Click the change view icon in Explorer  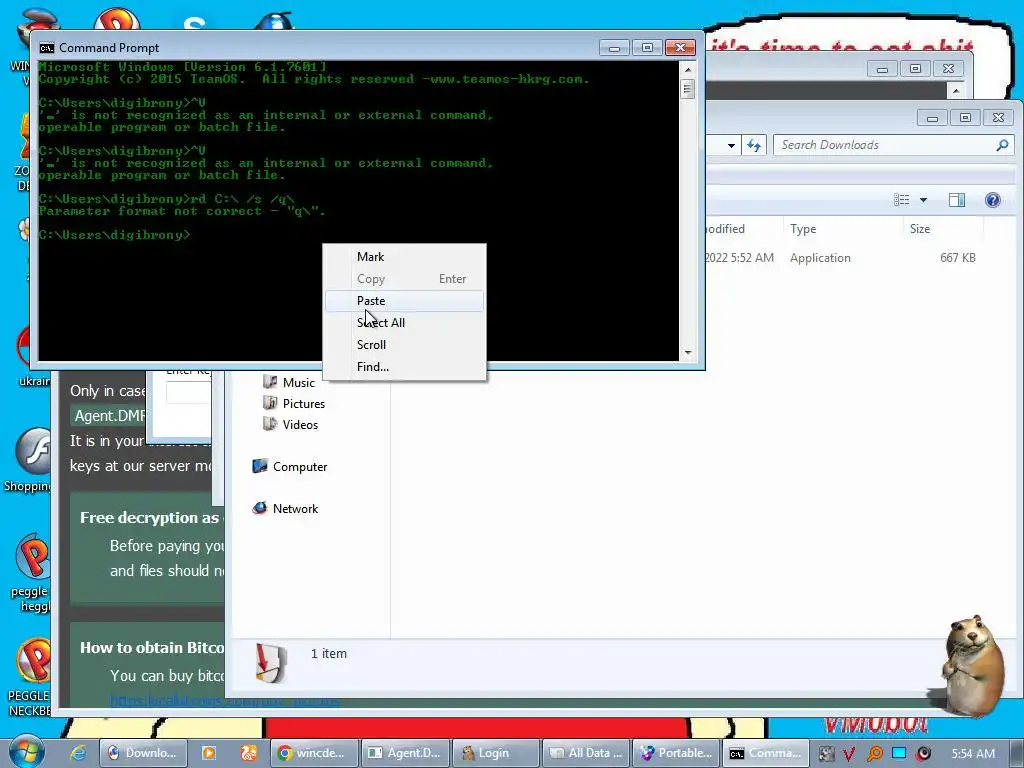point(902,200)
